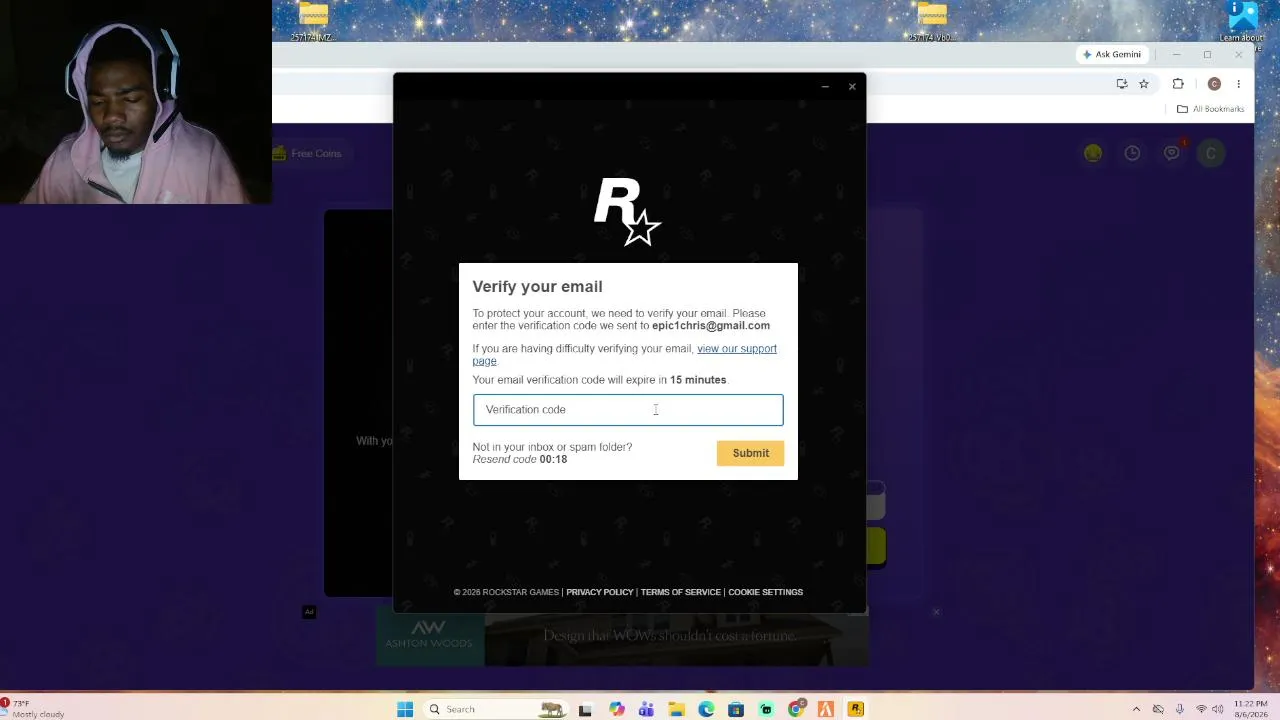The image size is (1280, 720).
Task: Open Chrome's Extensions puzzle icon
Action: [1178, 84]
